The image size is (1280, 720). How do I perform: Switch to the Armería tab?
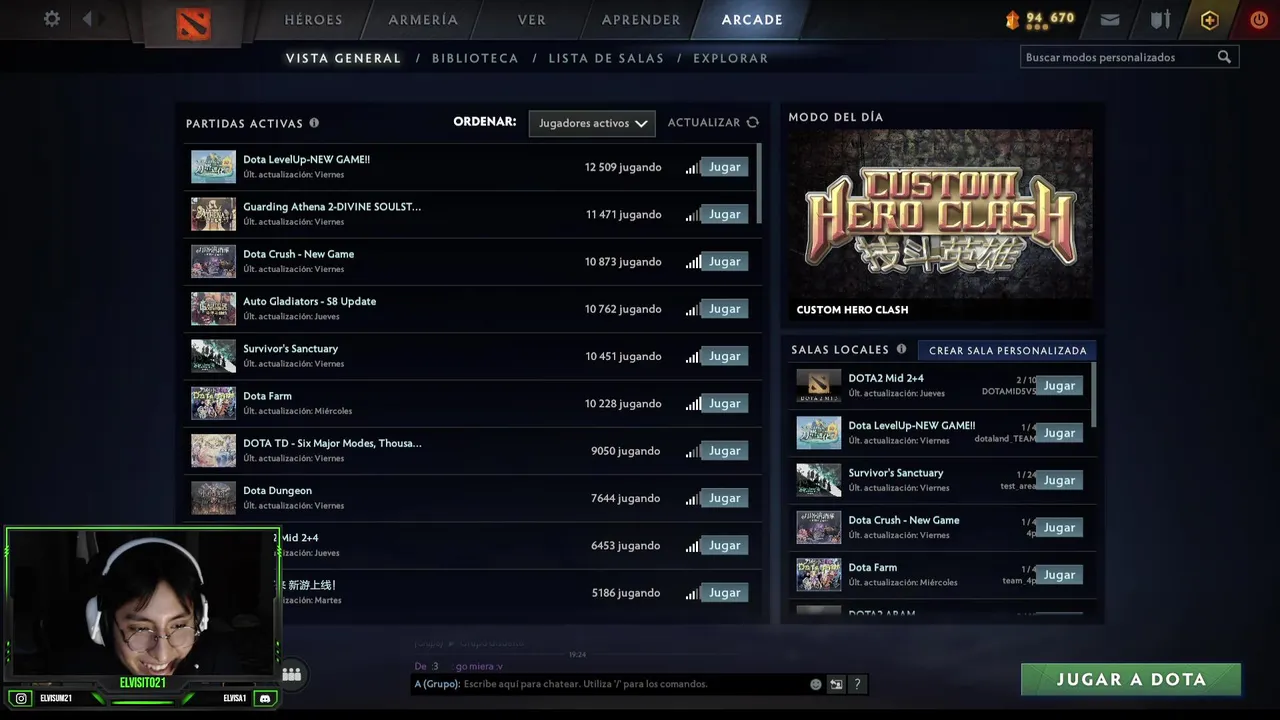pyautogui.click(x=423, y=20)
